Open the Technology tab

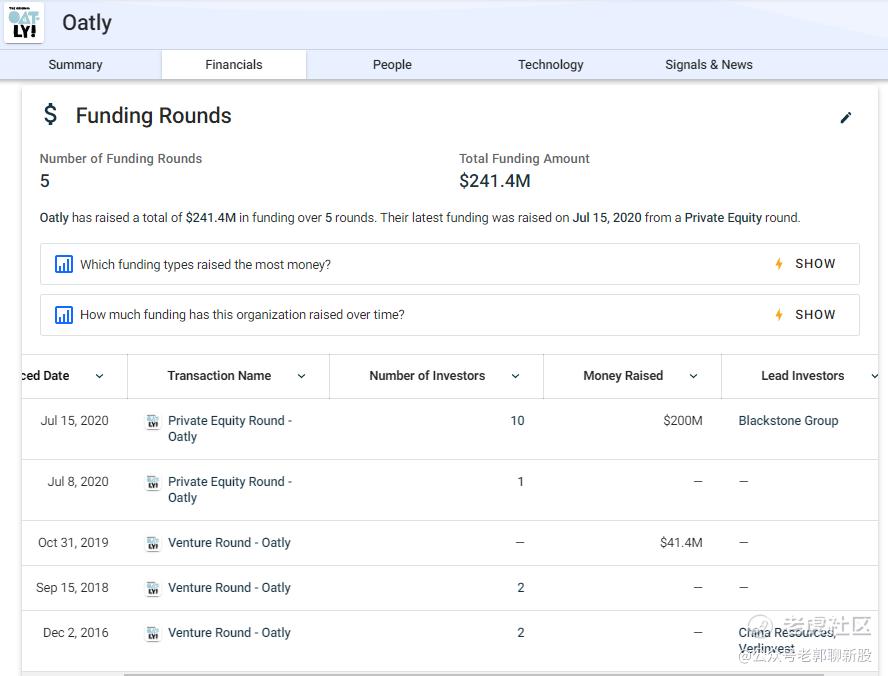550,65
